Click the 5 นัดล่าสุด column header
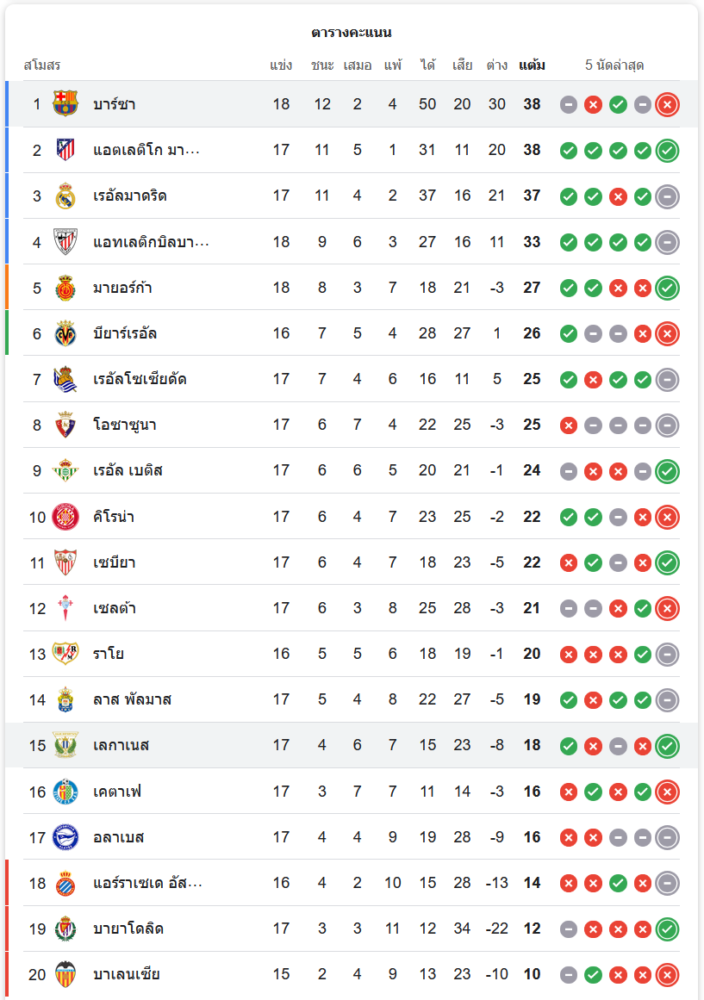The image size is (704, 1000). (614, 66)
